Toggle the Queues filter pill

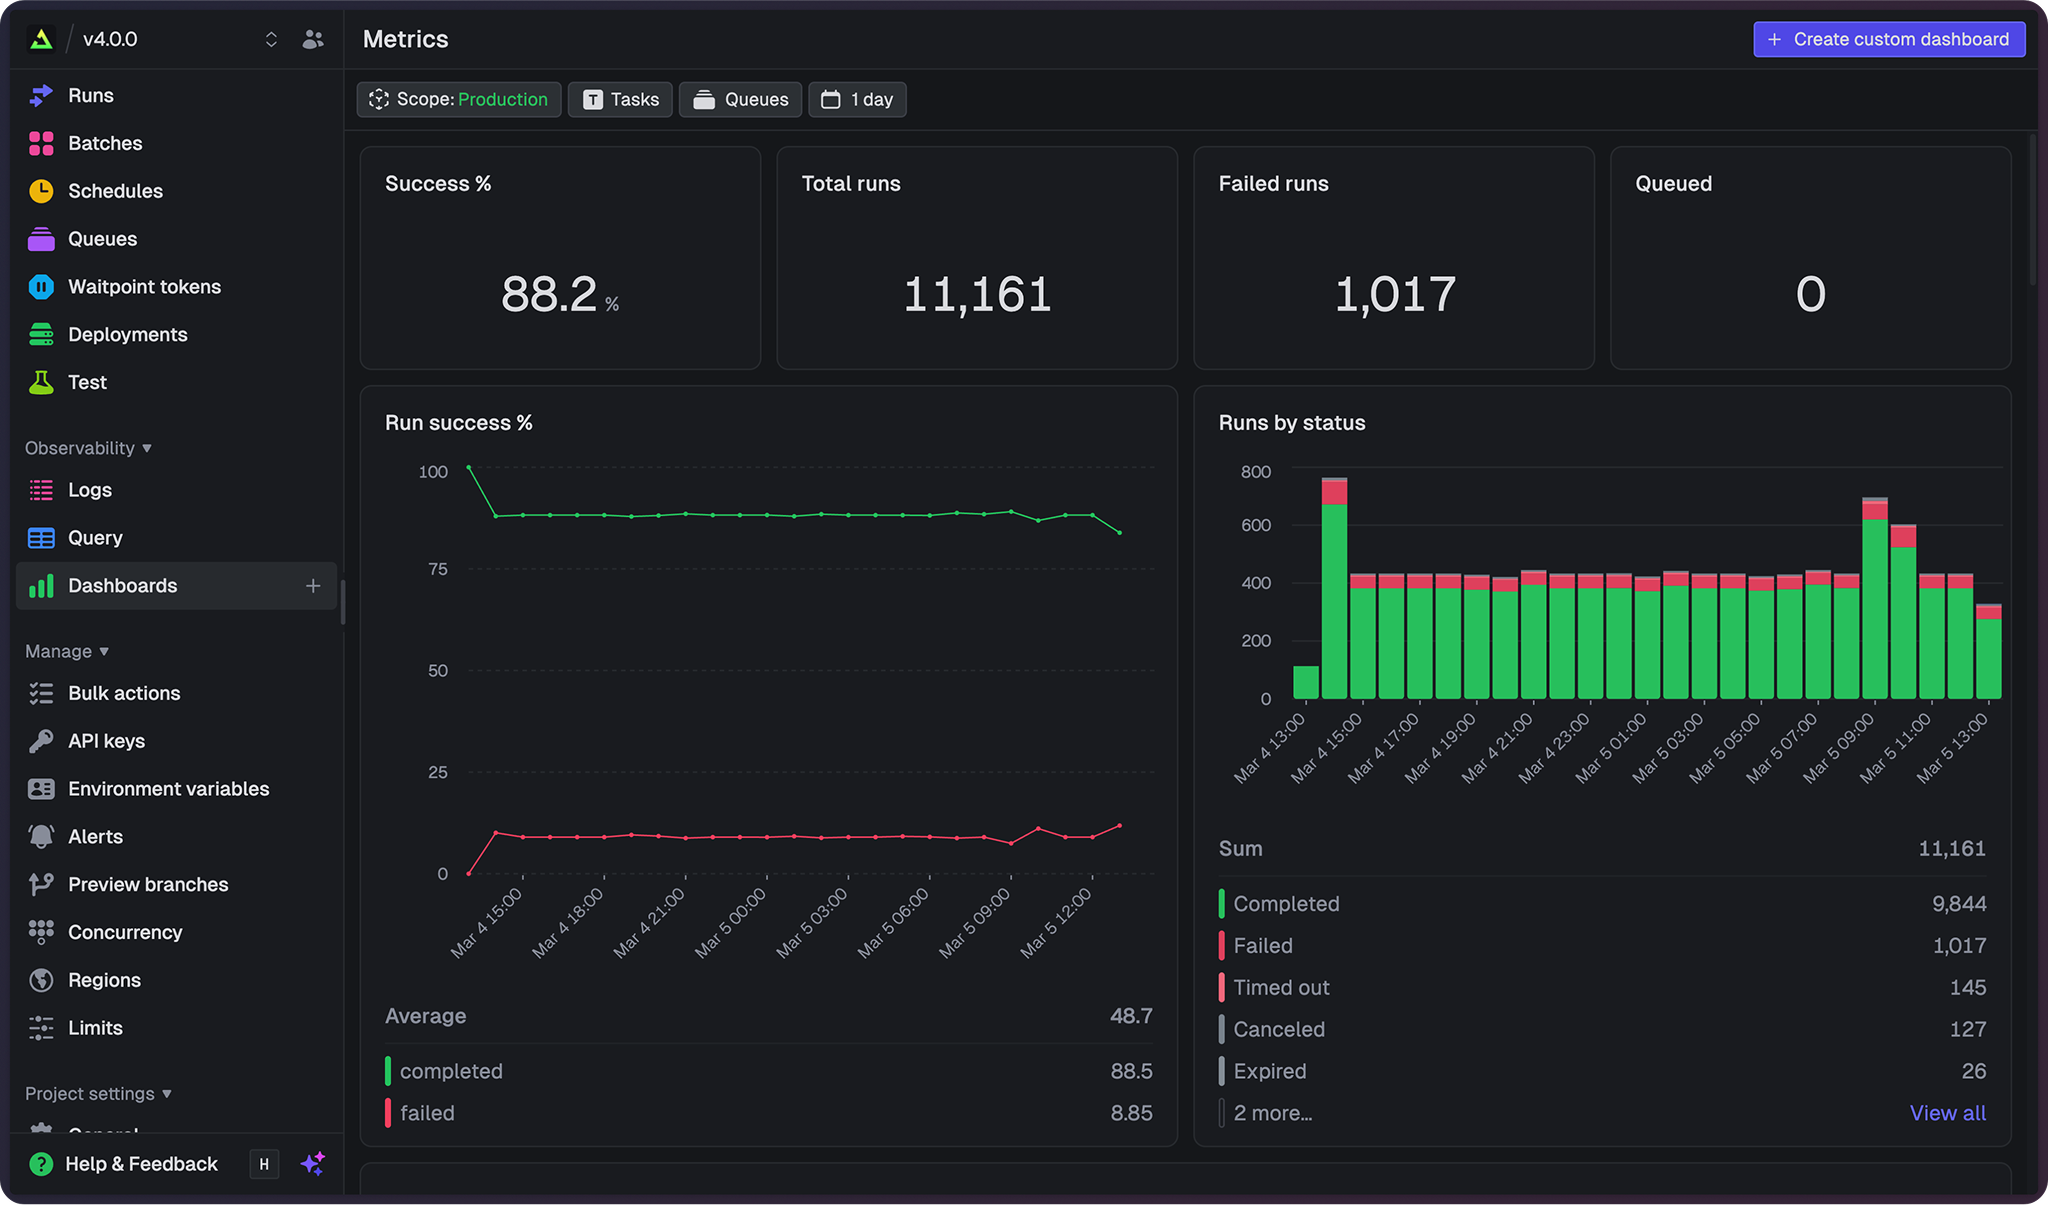coord(740,99)
